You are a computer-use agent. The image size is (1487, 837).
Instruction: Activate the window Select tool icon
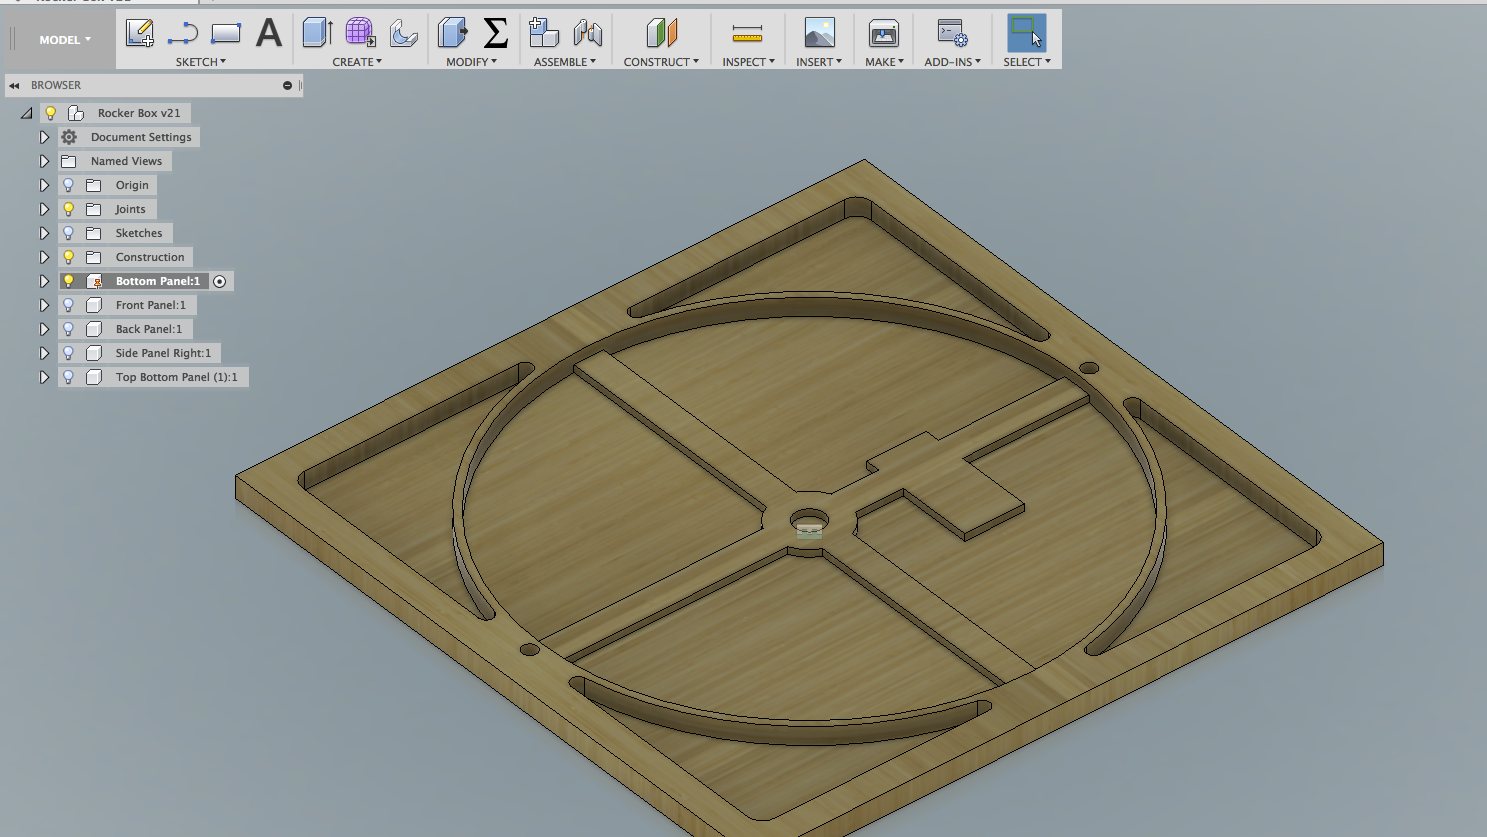(1027, 33)
